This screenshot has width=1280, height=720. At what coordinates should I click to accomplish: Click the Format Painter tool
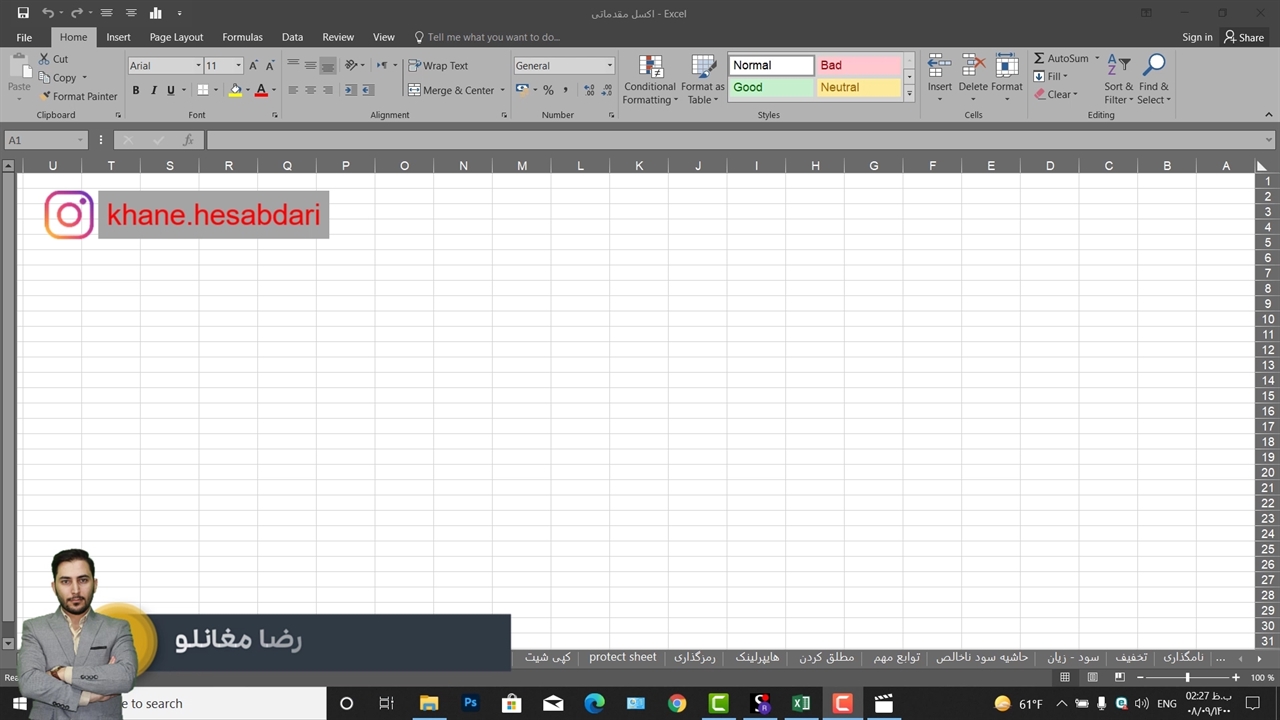(x=78, y=96)
